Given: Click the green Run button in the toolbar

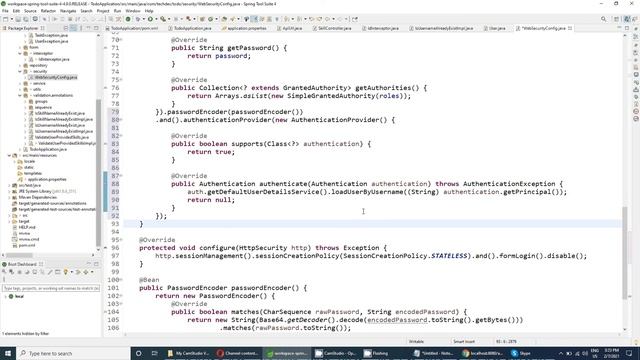Looking at the screenshot, I should [150, 19].
